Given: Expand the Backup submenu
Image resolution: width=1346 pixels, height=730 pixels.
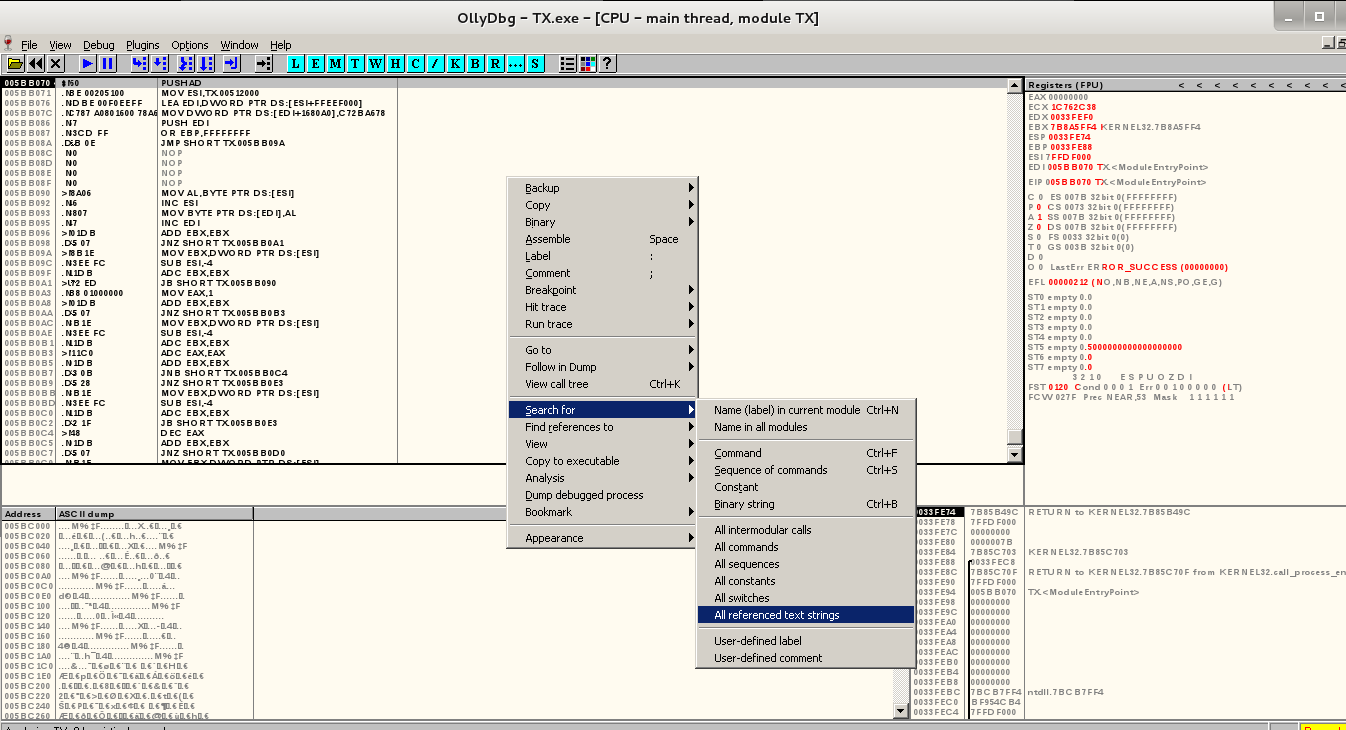Looking at the screenshot, I should point(602,188).
